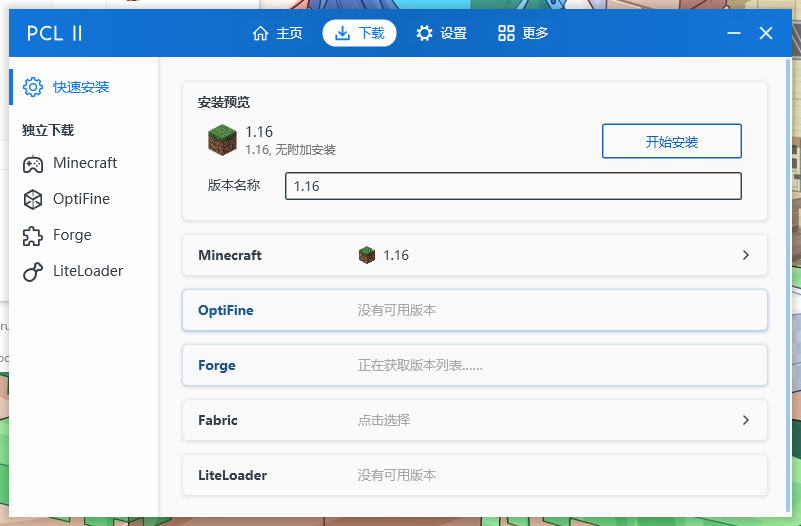Click the puzzle piece icon beside sidebar Forge
This screenshot has height=526, width=801.
click(x=33, y=236)
